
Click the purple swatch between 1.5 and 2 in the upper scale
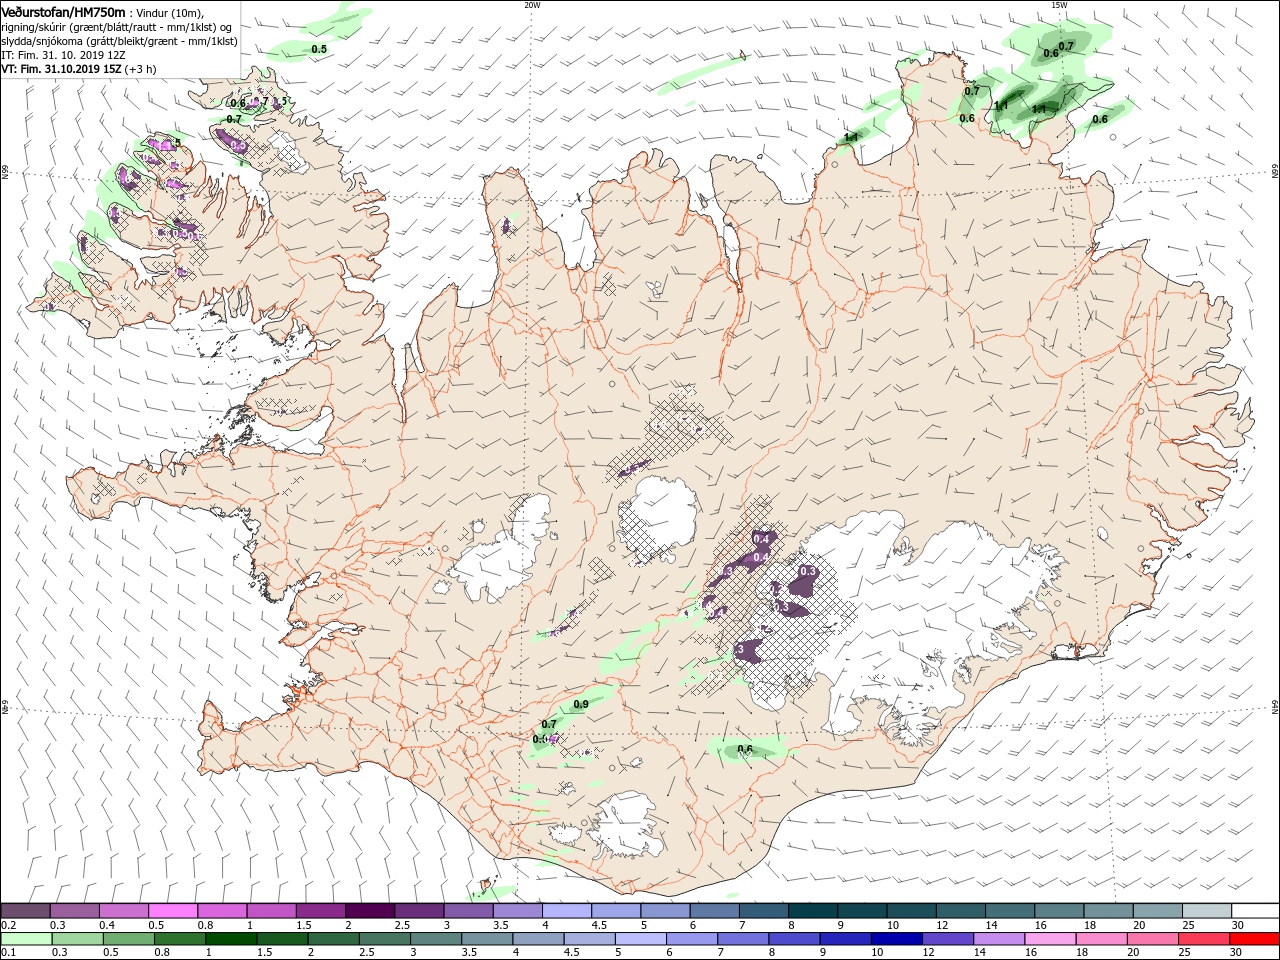pyautogui.click(x=321, y=911)
